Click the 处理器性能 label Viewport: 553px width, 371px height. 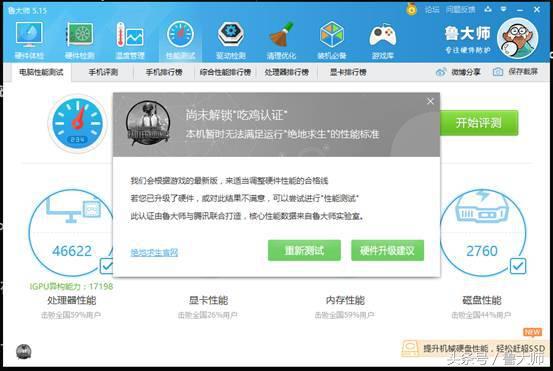72,300
